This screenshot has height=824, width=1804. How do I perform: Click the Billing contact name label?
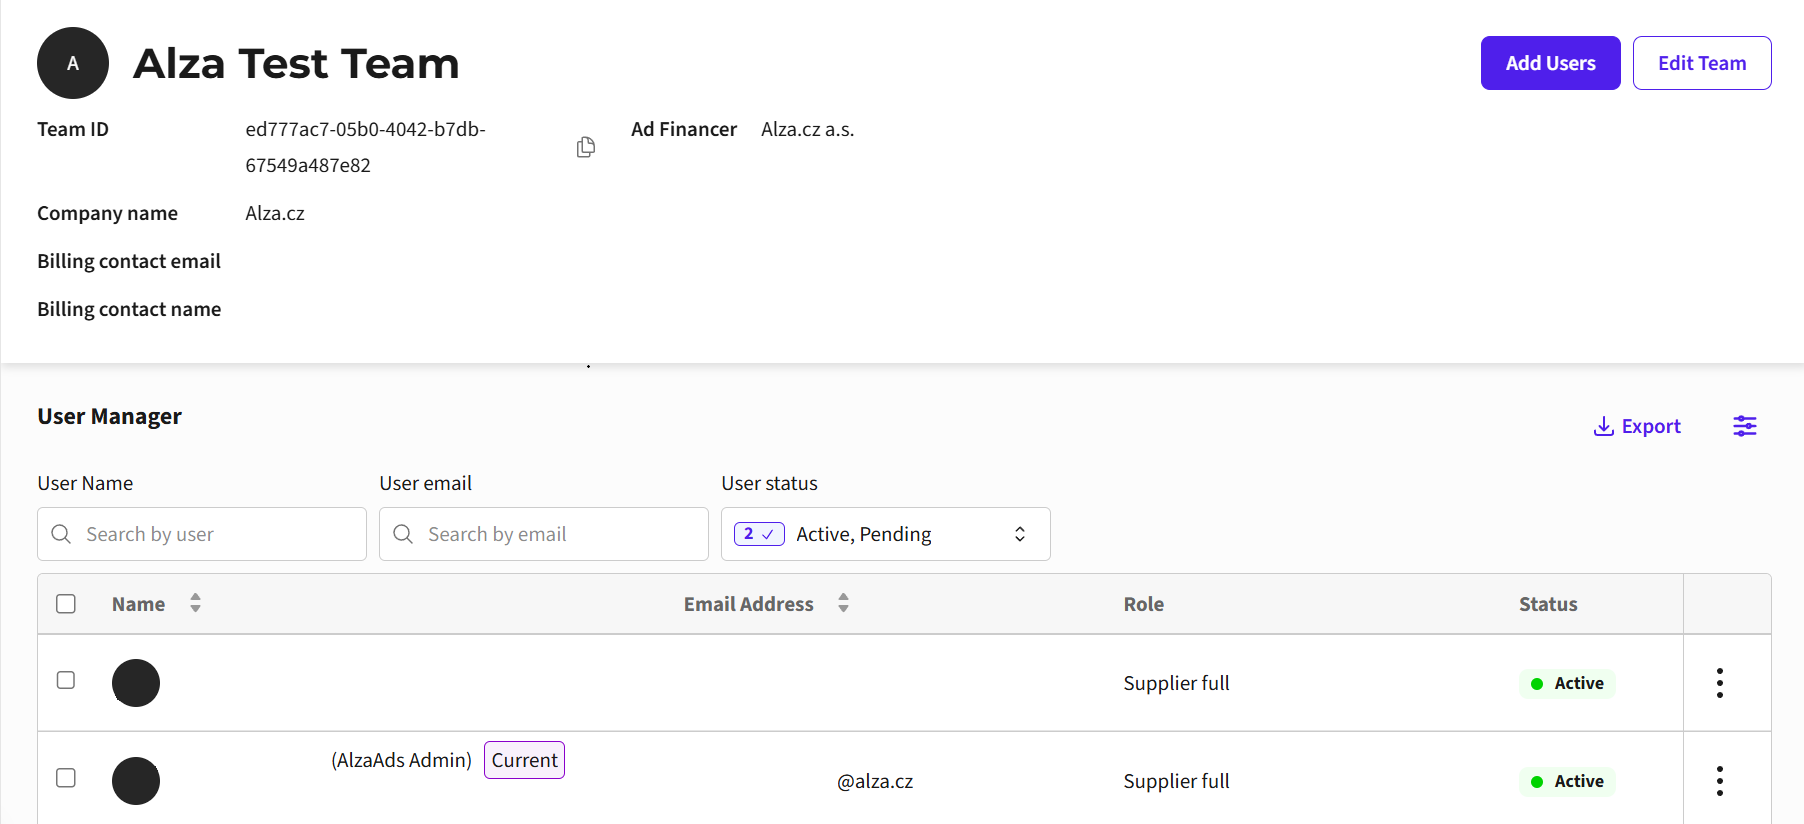tap(129, 309)
